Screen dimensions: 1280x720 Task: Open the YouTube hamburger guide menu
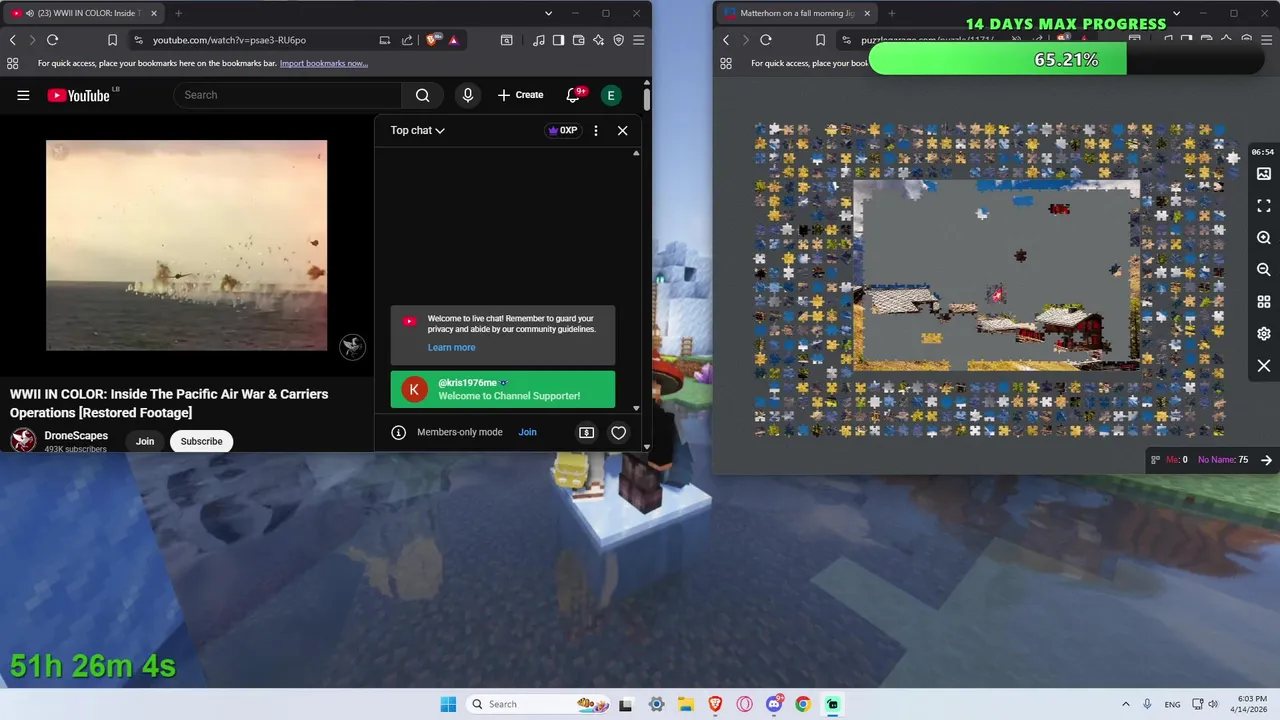click(x=23, y=95)
